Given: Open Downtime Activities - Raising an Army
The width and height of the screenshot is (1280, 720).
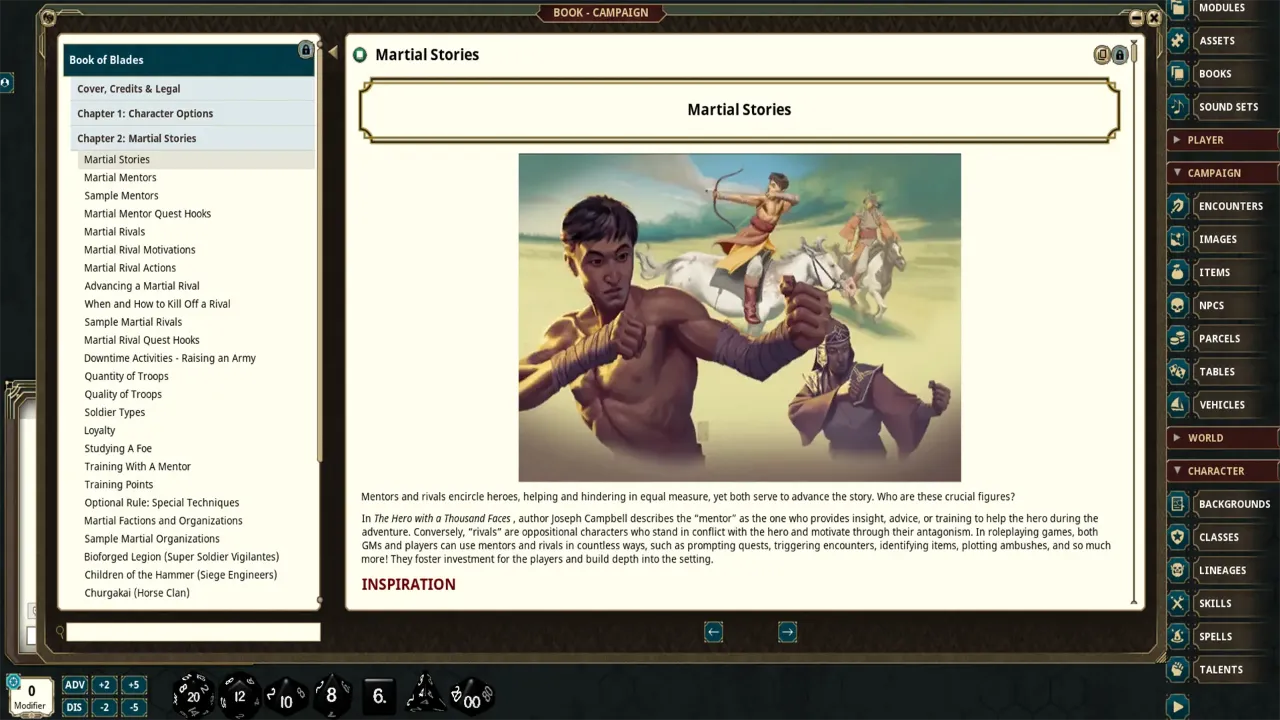Looking at the screenshot, I should point(170,358).
